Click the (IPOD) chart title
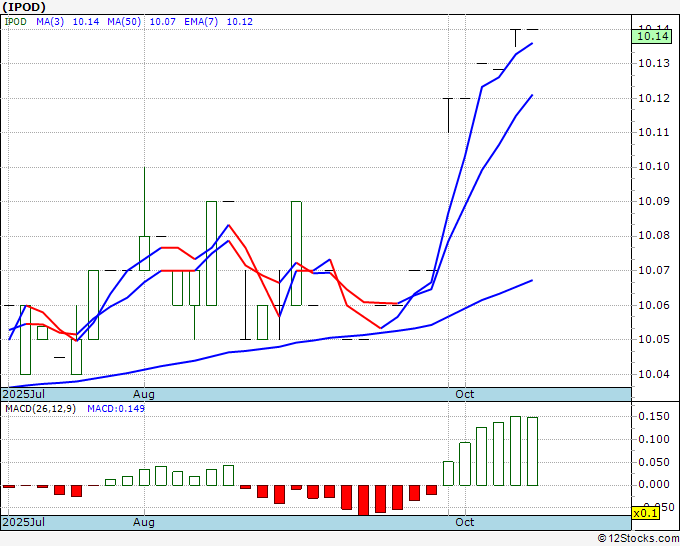Image resolution: width=680 pixels, height=546 pixels. pos(24,7)
